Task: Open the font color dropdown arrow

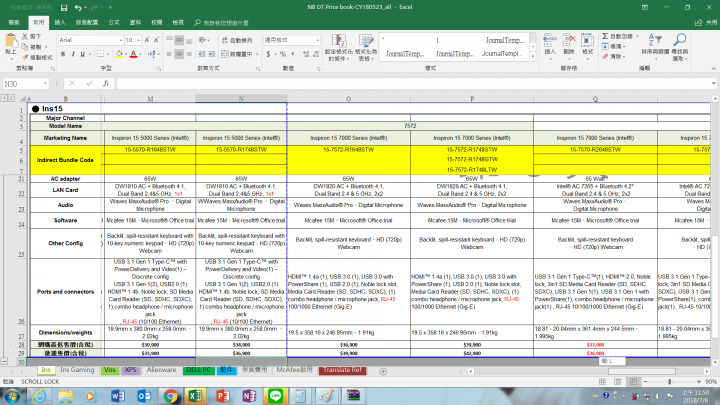Action: 141,54
